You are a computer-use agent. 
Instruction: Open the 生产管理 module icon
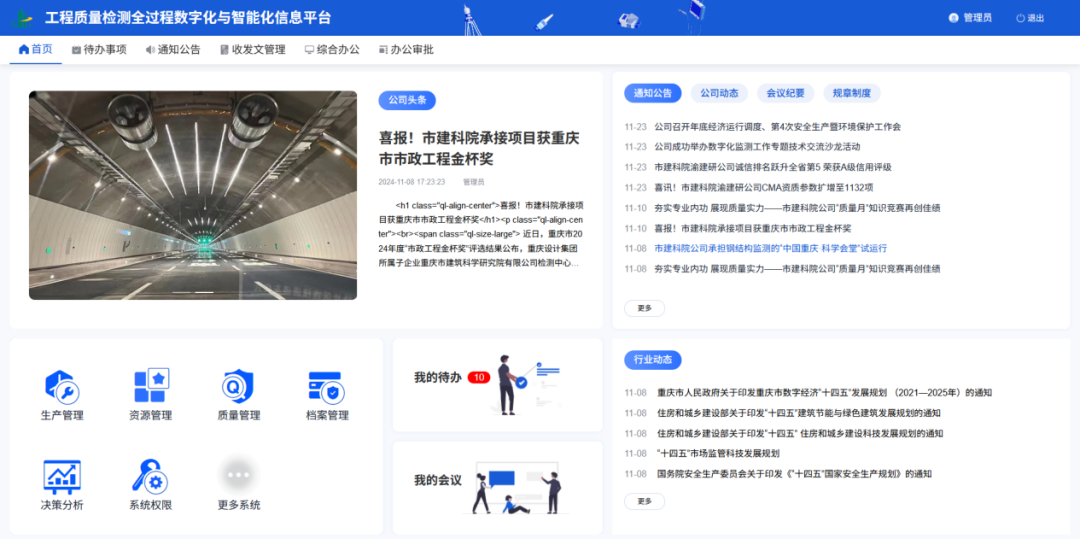click(x=62, y=386)
